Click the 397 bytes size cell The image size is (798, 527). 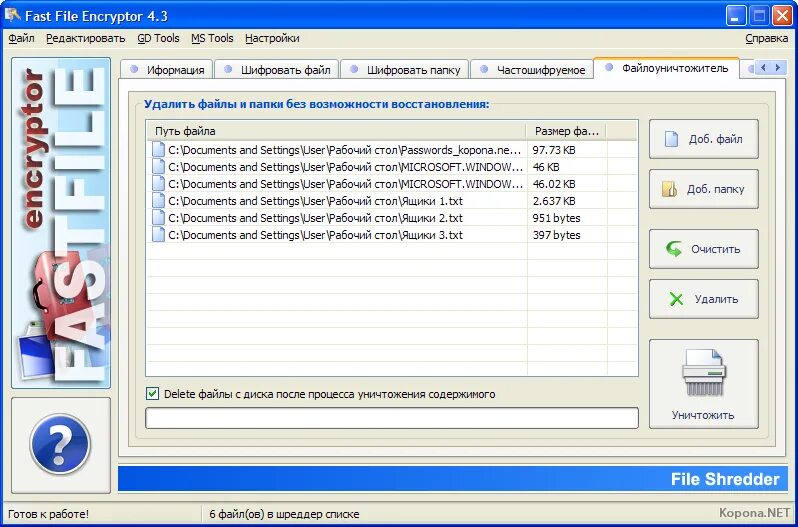click(x=556, y=235)
